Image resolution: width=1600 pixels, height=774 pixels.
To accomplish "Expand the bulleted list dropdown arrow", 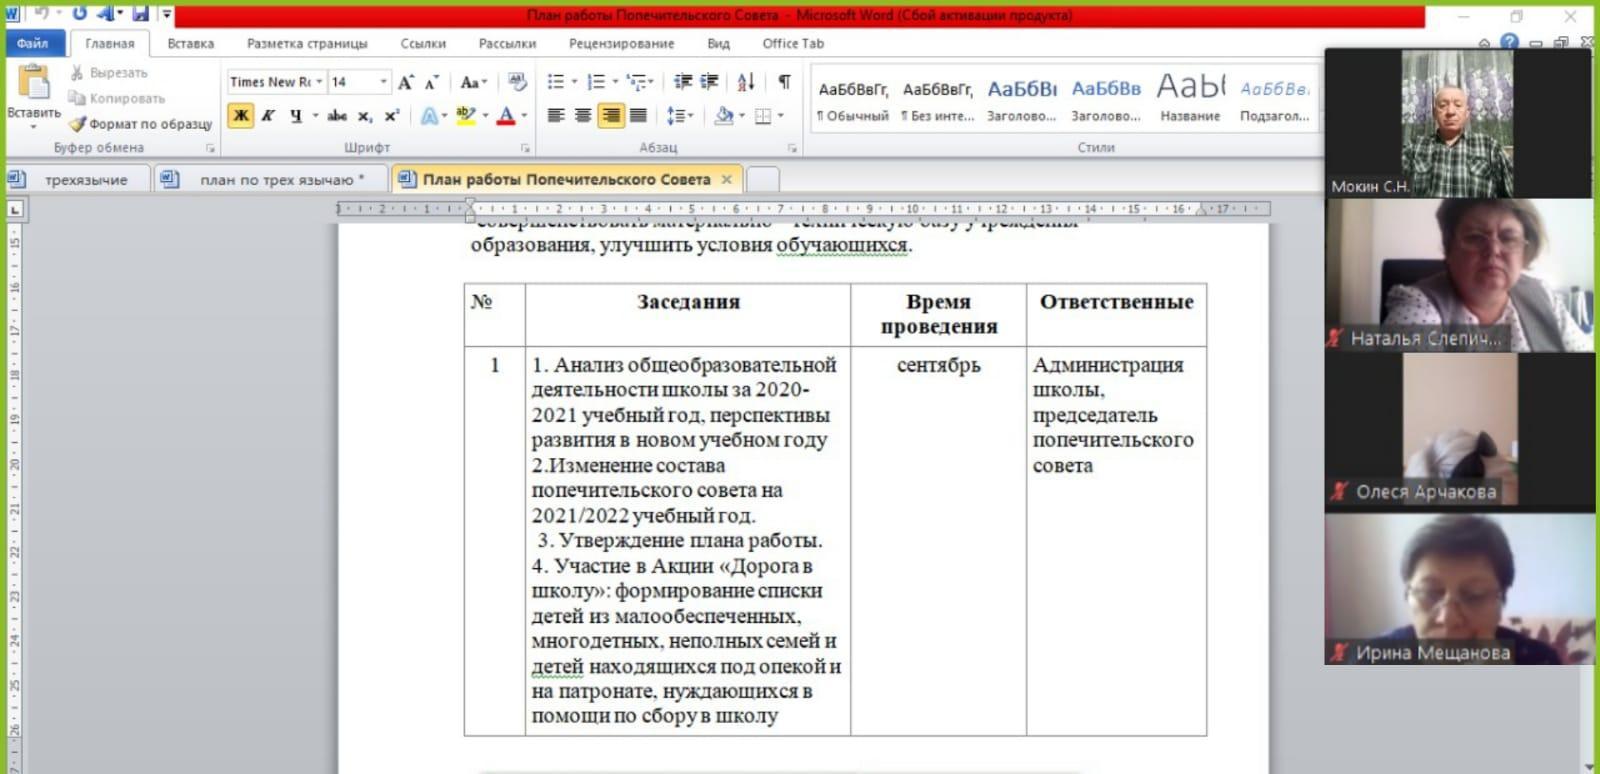I will tap(574, 82).
